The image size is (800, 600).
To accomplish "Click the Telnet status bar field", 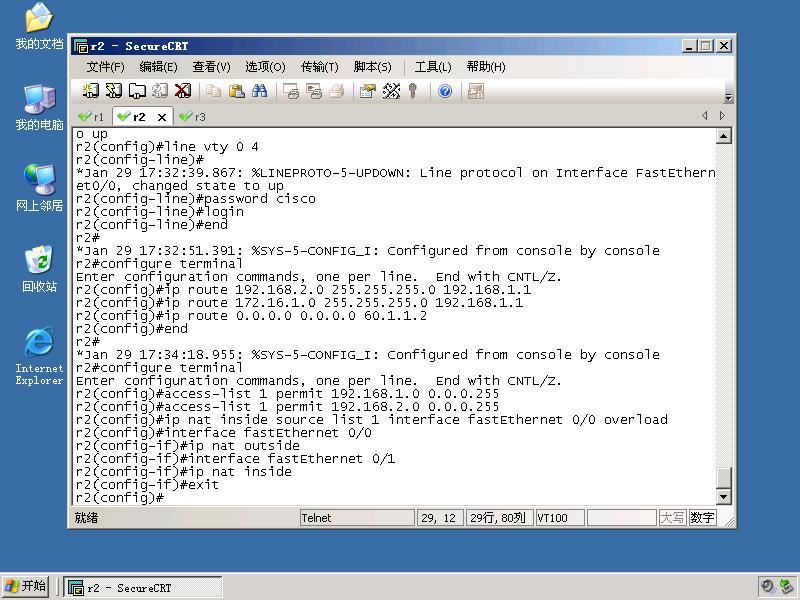I will 357,518.
